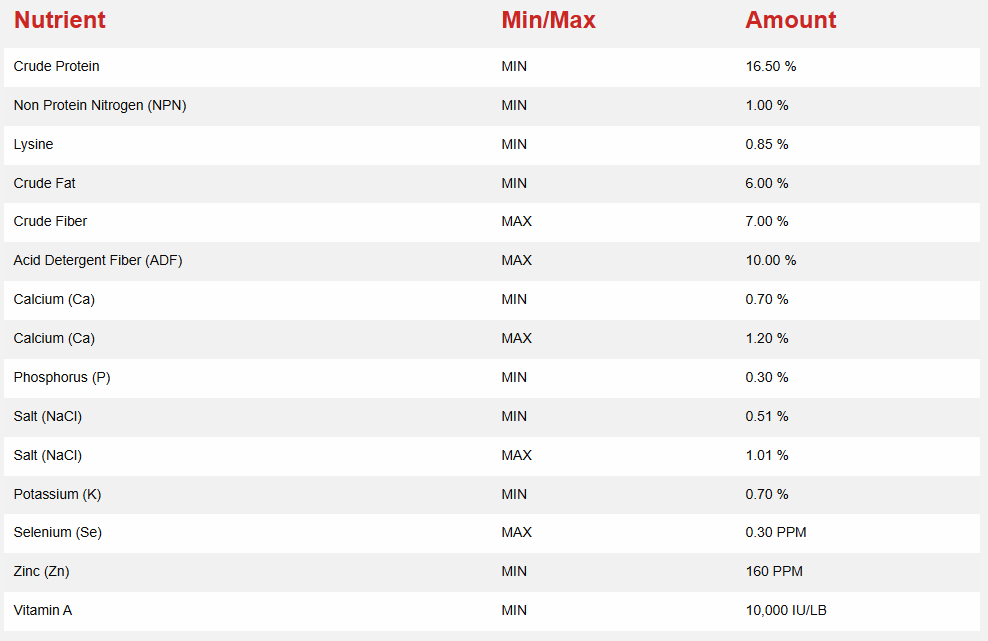The image size is (988, 641).
Task: Click the Non Protein Nitrogen (NPN) cell
Action: tap(100, 105)
